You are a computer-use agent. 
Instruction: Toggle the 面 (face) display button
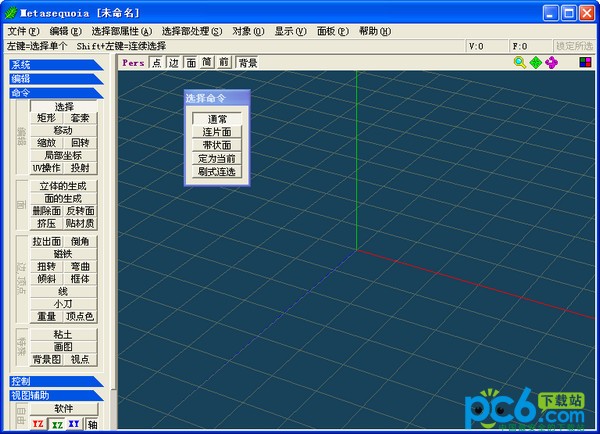click(191, 62)
